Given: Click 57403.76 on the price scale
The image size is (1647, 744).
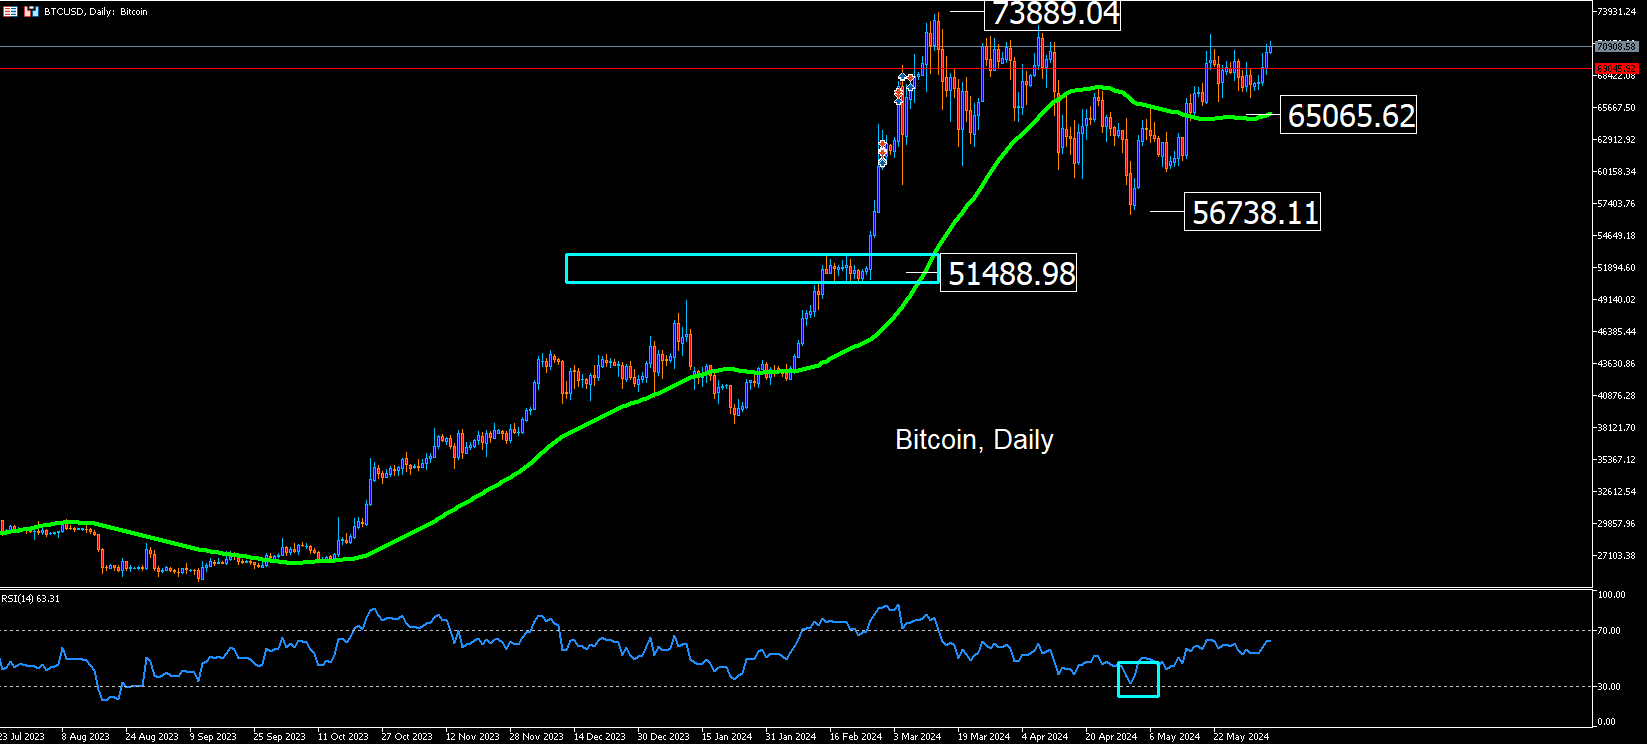Looking at the screenshot, I should click(x=1617, y=204).
